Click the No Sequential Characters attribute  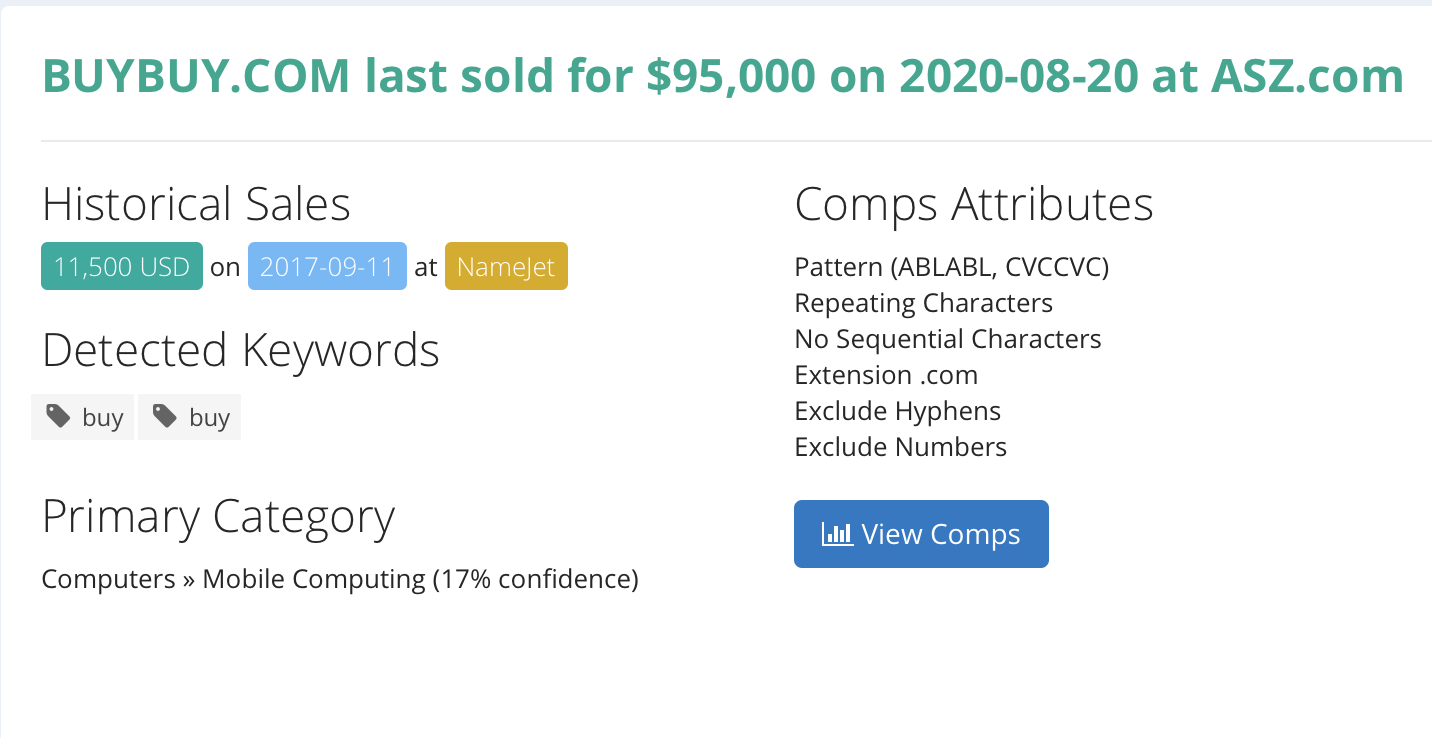948,339
